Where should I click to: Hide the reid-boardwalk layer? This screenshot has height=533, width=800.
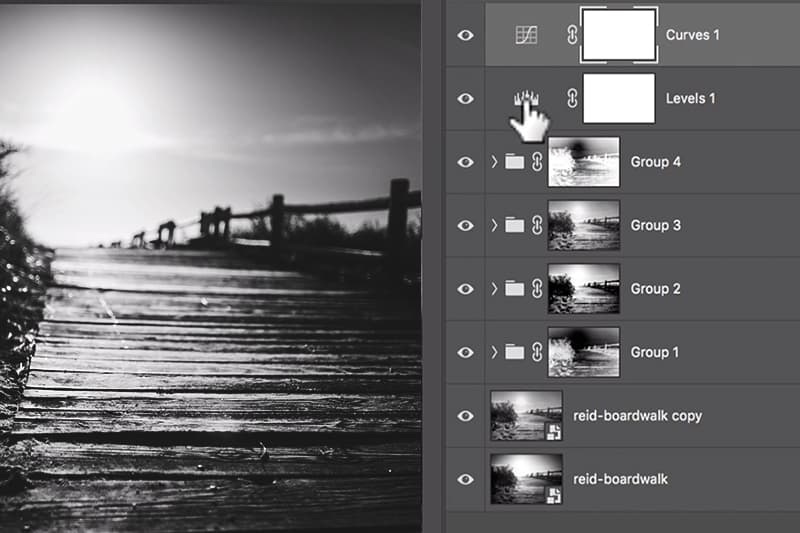coord(465,479)
